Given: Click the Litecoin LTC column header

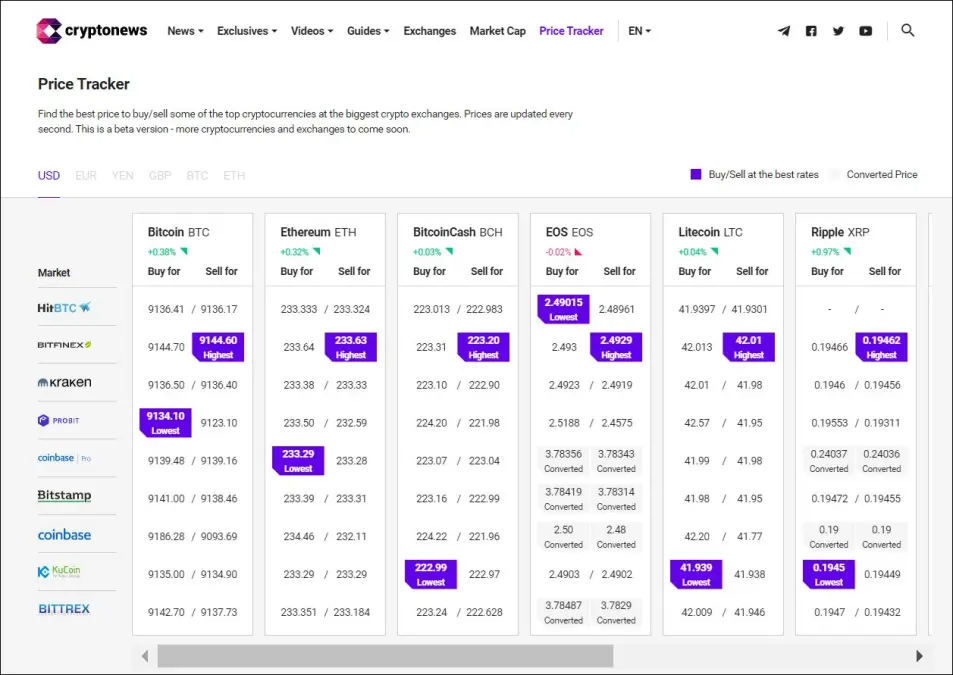Looking at the screenshot, I should pos(710,232).
